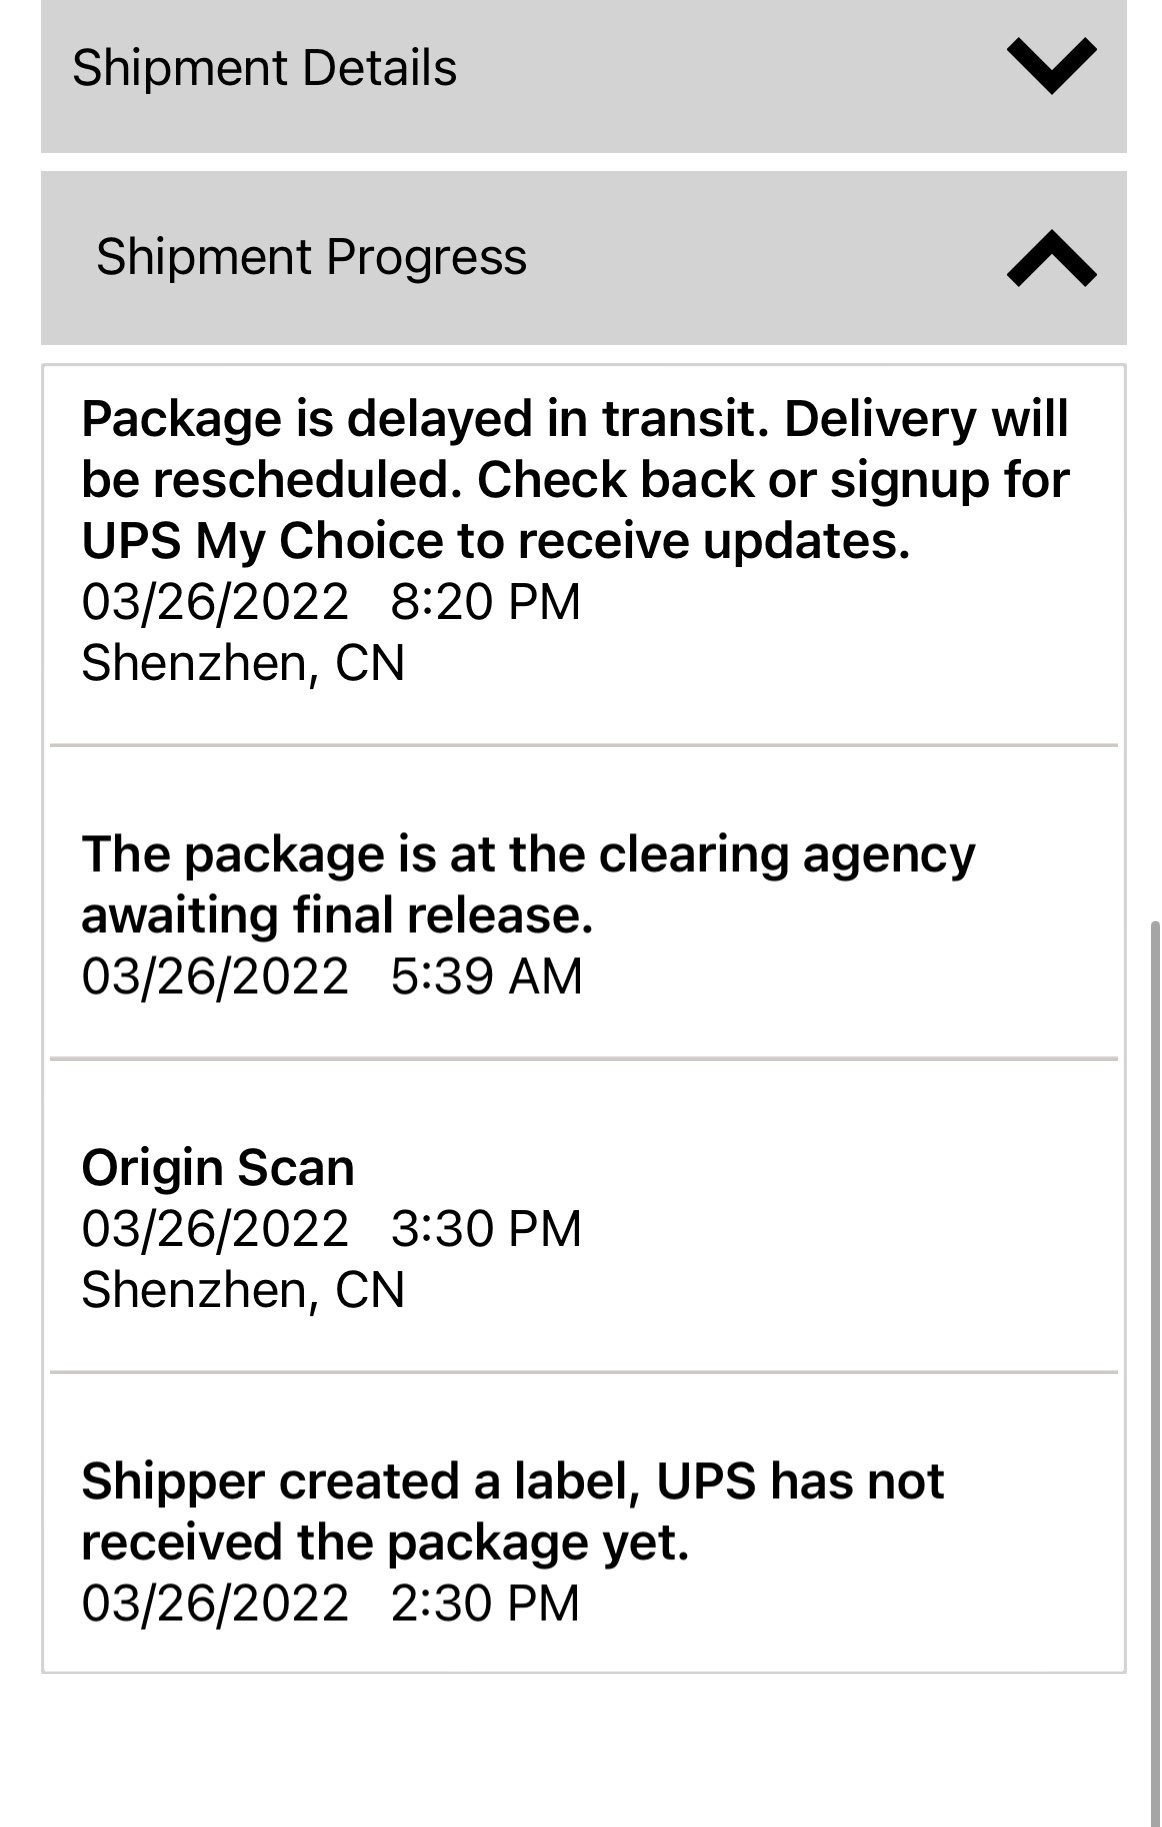Screen dimensions: 1162x1827
Task: Click the 03/26/2022 2:30 PM timestamp
Action: click(x=331, y=1603)
